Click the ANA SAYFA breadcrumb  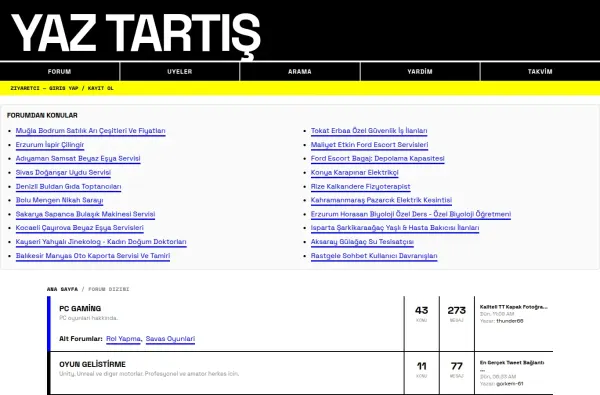(62, 289)
